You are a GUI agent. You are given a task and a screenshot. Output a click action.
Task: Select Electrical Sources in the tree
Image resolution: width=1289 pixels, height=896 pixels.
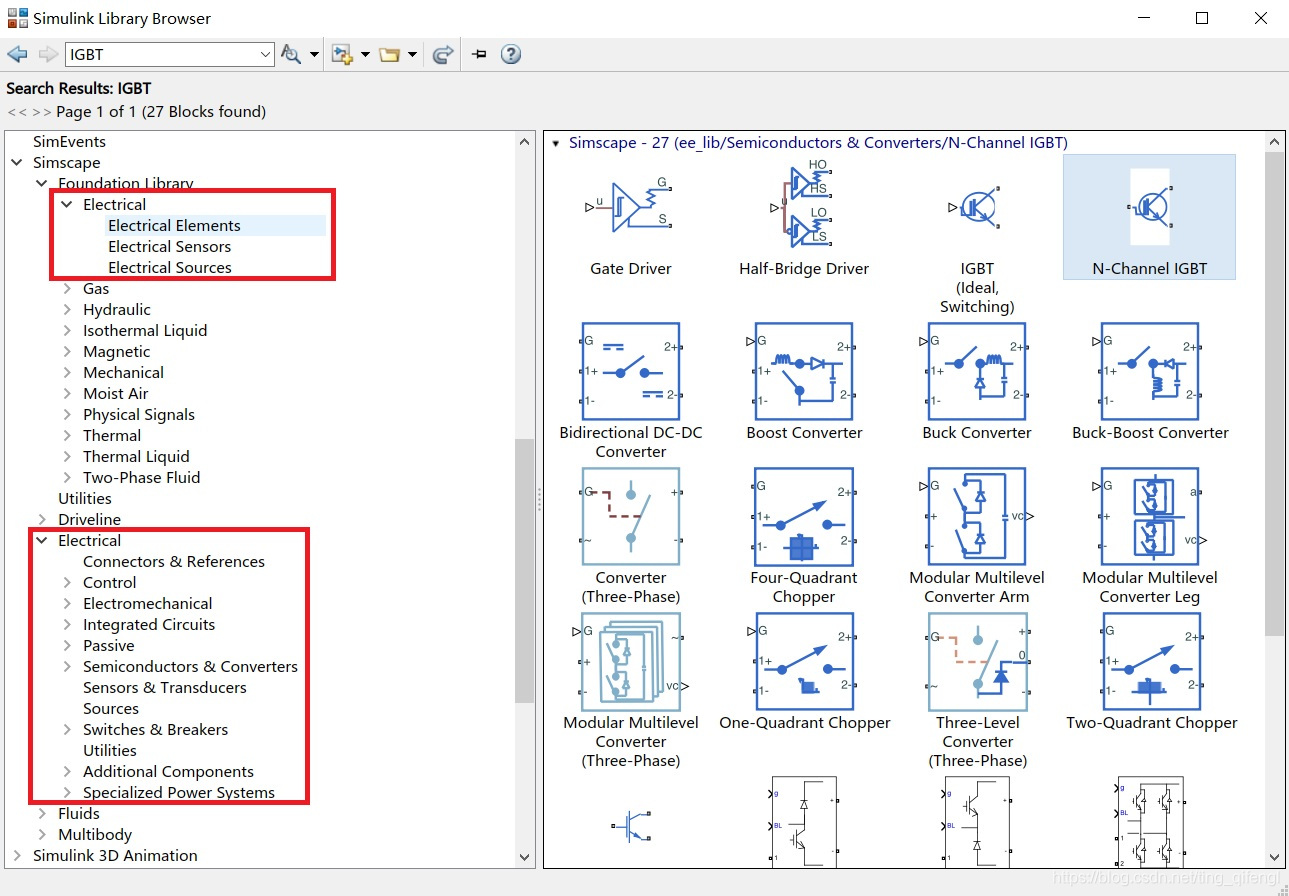click(x=169, y=267)
